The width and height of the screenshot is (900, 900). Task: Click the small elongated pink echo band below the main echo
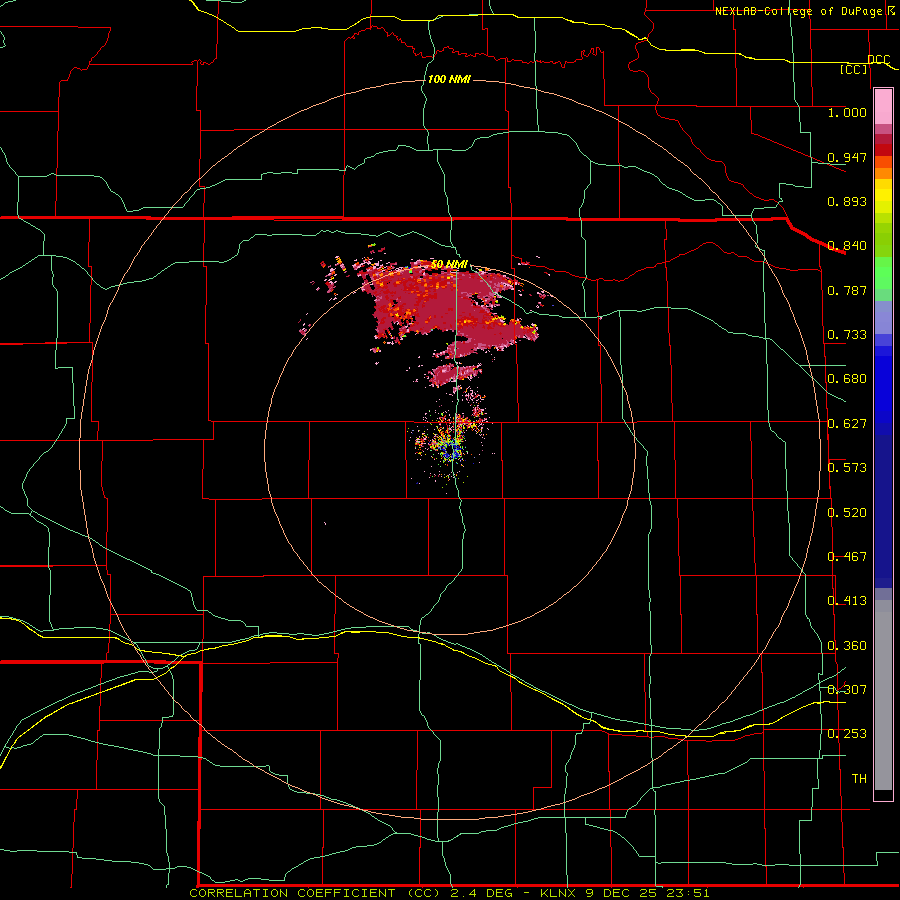455,374
